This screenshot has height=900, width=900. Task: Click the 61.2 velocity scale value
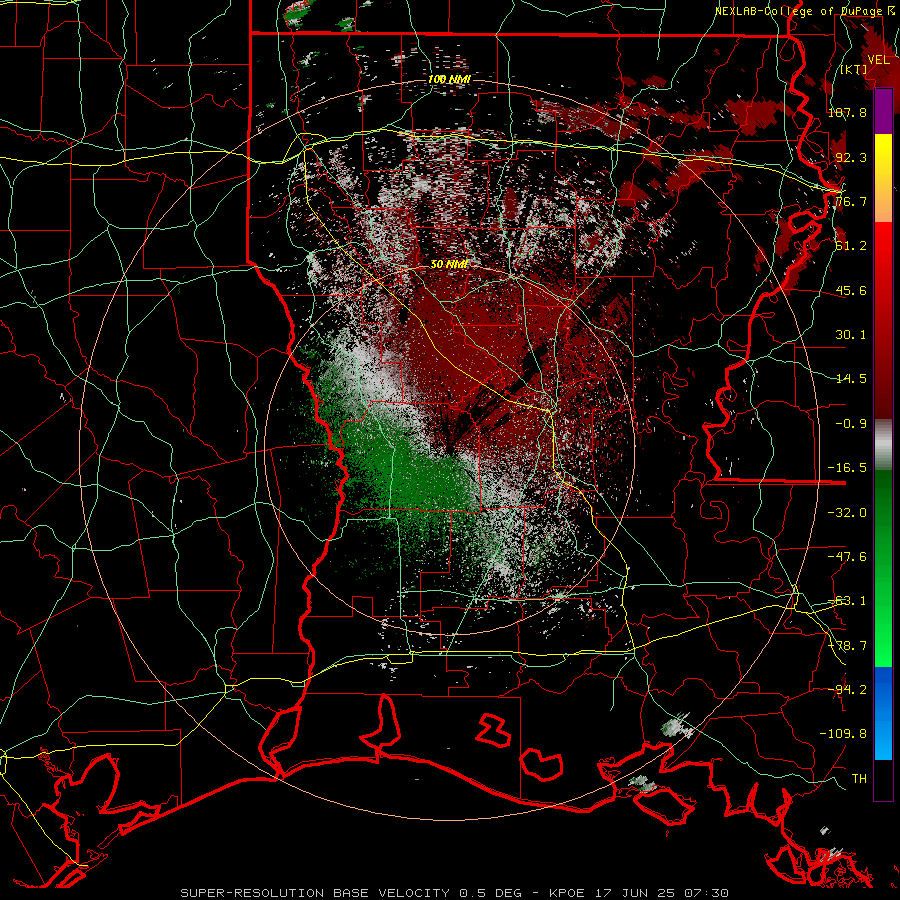[x=851, y=246]
